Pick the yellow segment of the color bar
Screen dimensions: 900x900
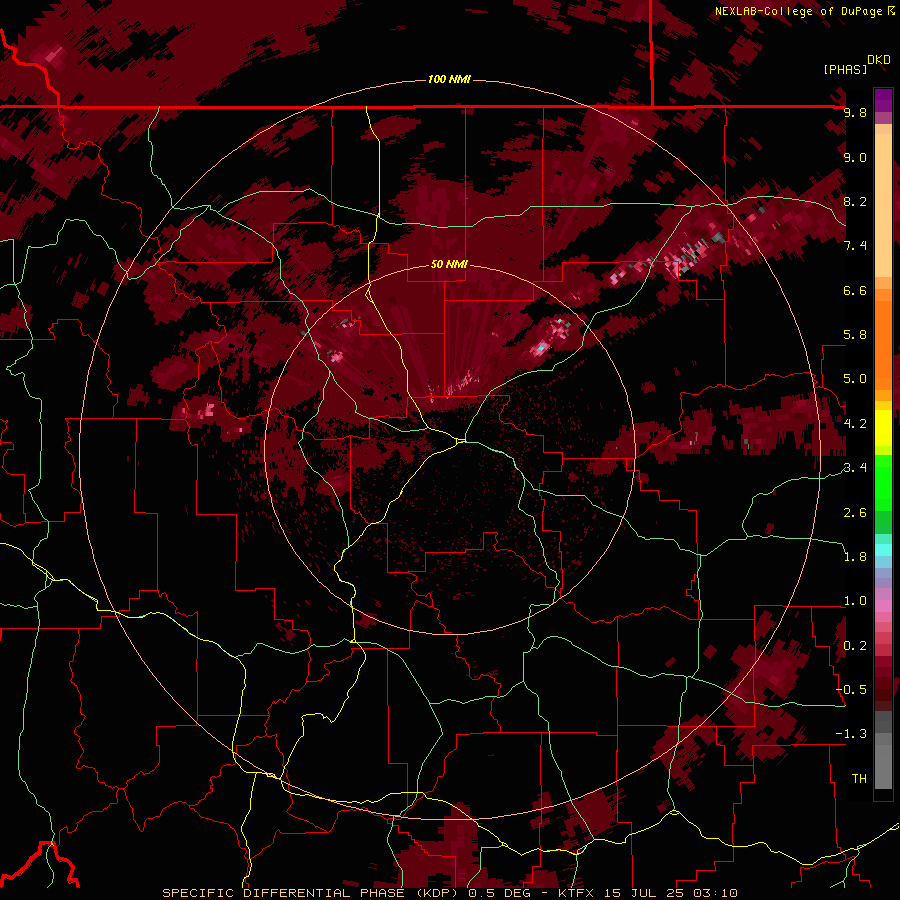pos(883,428)
